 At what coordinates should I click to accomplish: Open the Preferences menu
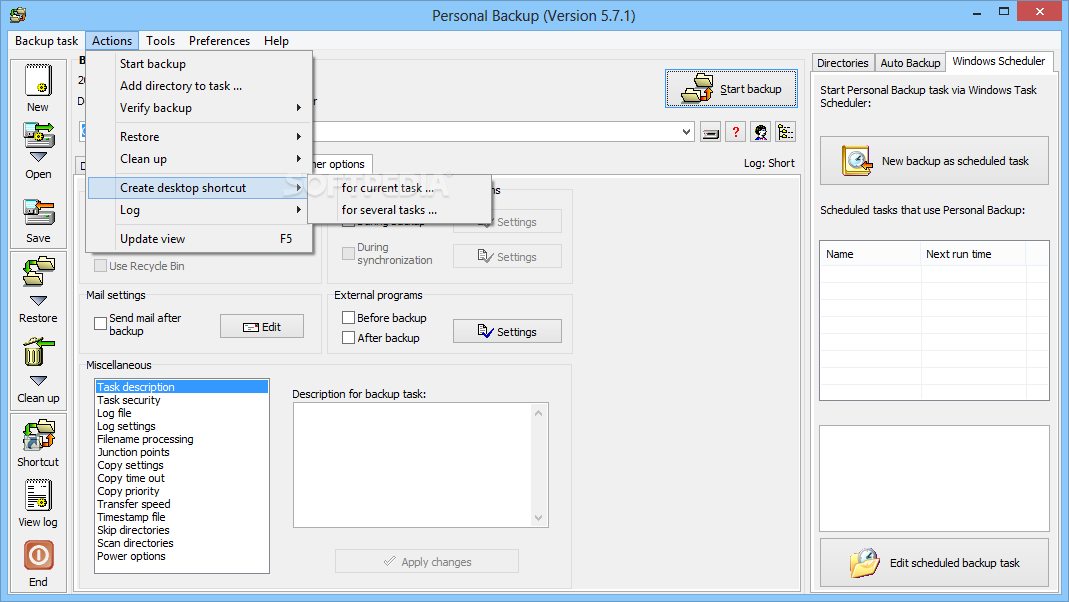click(x=219, y=41)
